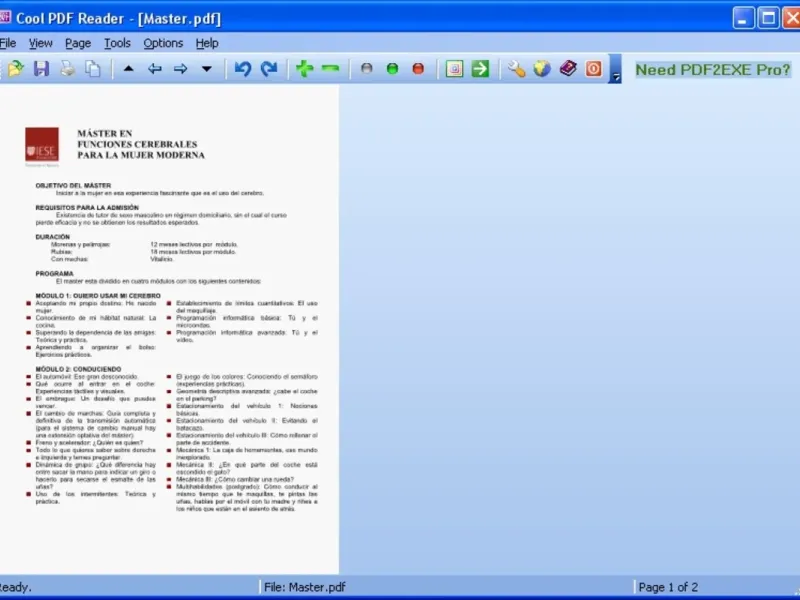Go to first page with up triangle
Image resolution: width=800 pixels, height=600 pixels.
pyautogui.click(x=129, y=68)
